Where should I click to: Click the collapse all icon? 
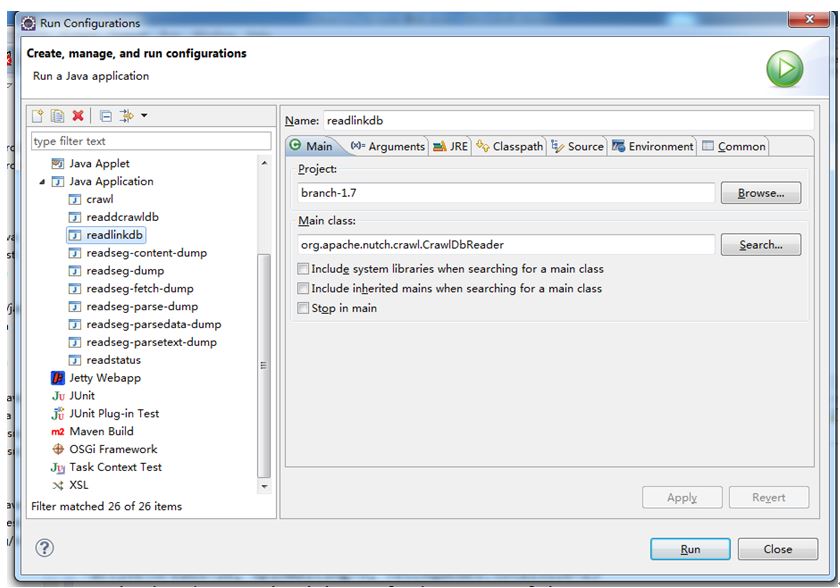(105, 116)
